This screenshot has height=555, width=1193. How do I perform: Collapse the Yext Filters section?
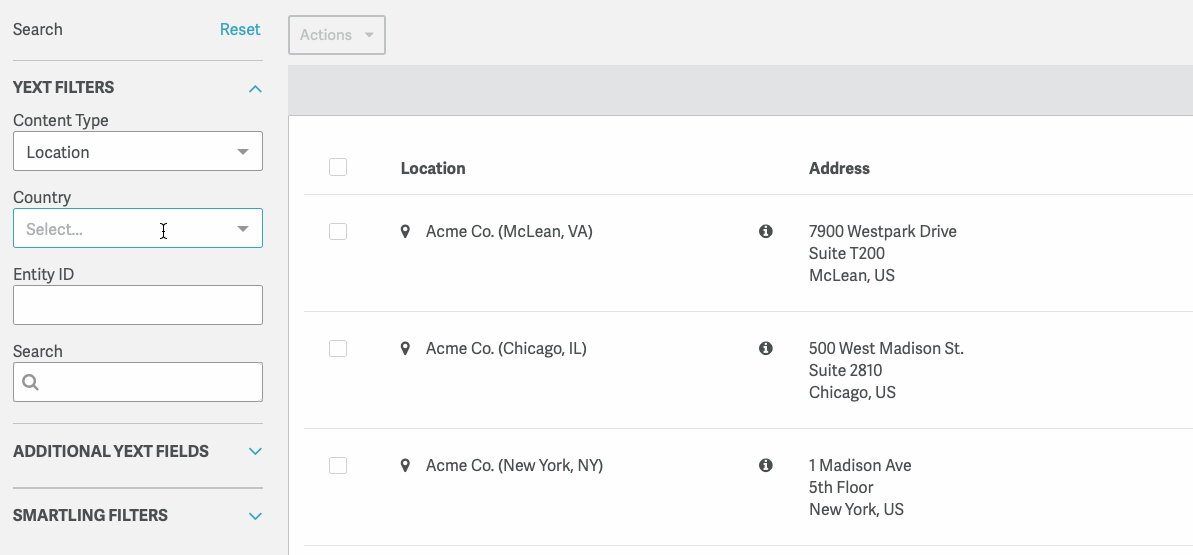(255, 88)
